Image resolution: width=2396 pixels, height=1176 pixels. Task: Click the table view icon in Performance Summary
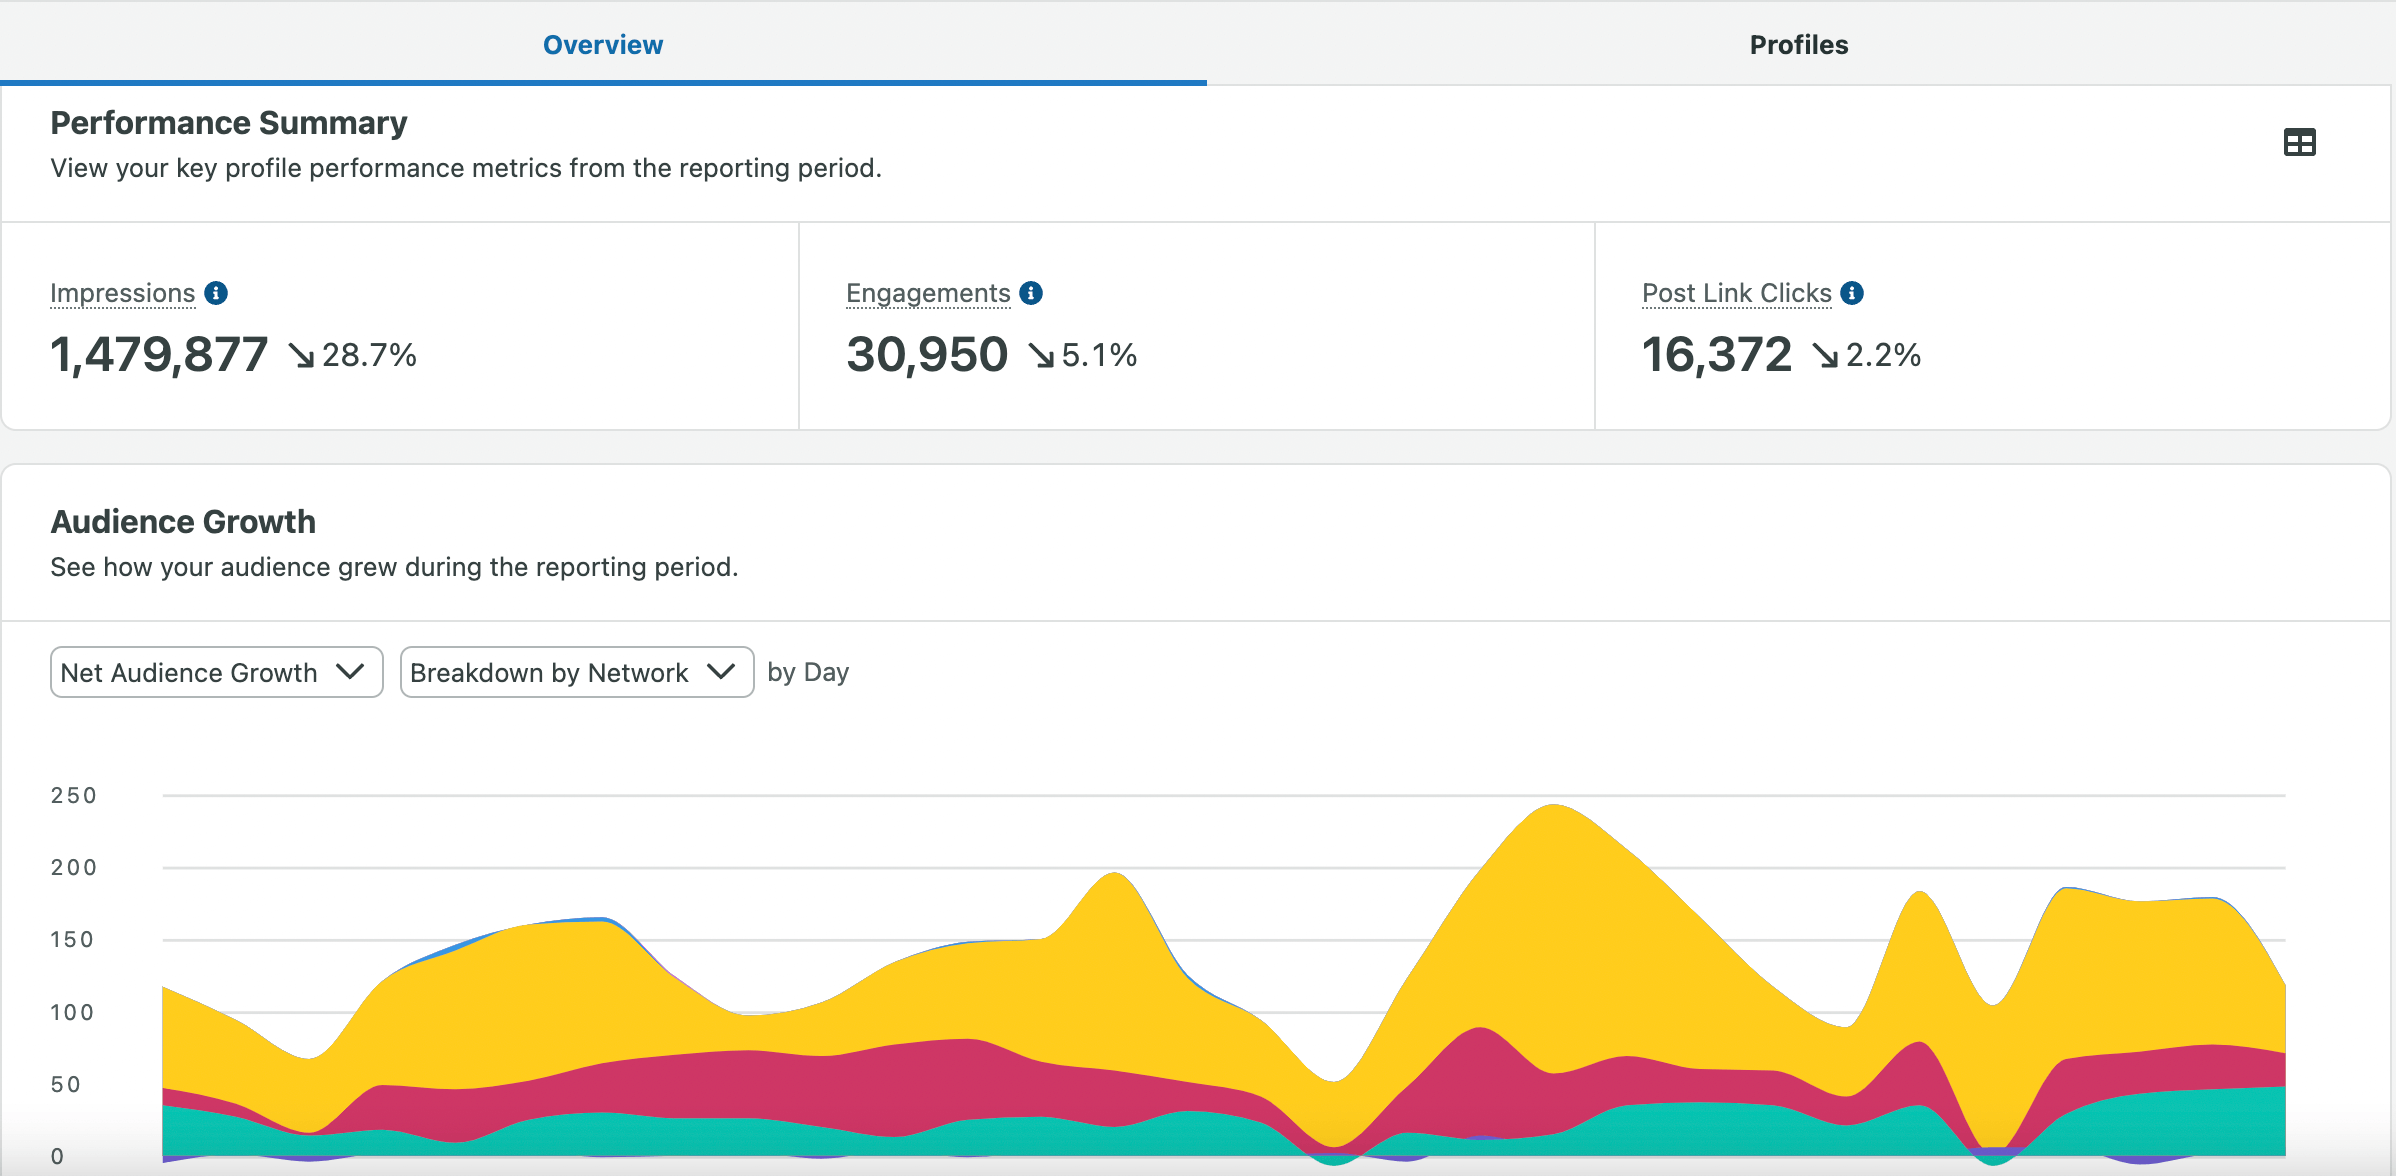2299,142
